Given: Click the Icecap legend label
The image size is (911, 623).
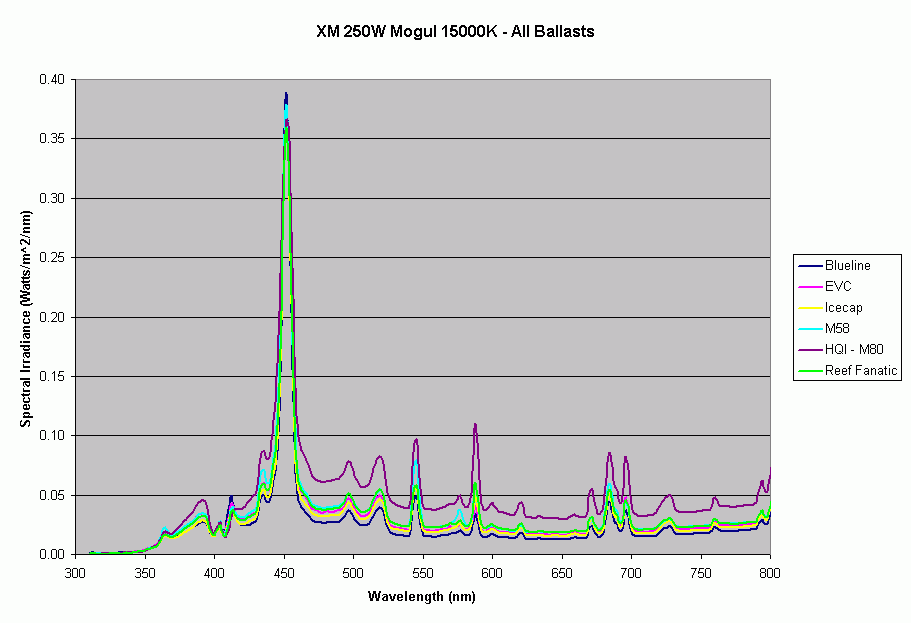Looking at the screenshot, I should pyautogui.click(x=844, y=307).
